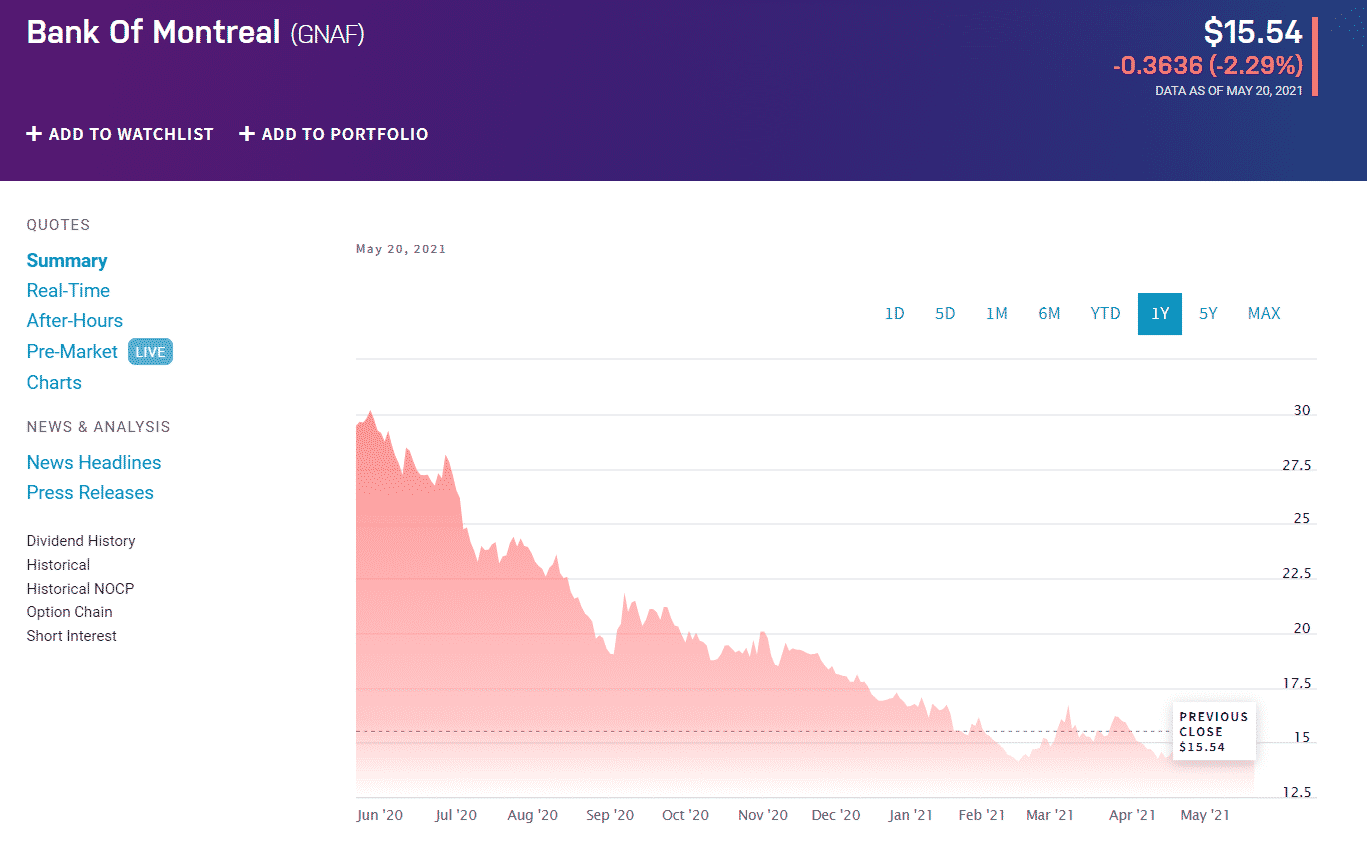Screen dimensions: 1367x867
Task: Click the plus icon beside Add to Watchlist
Action: coord(34,134)
